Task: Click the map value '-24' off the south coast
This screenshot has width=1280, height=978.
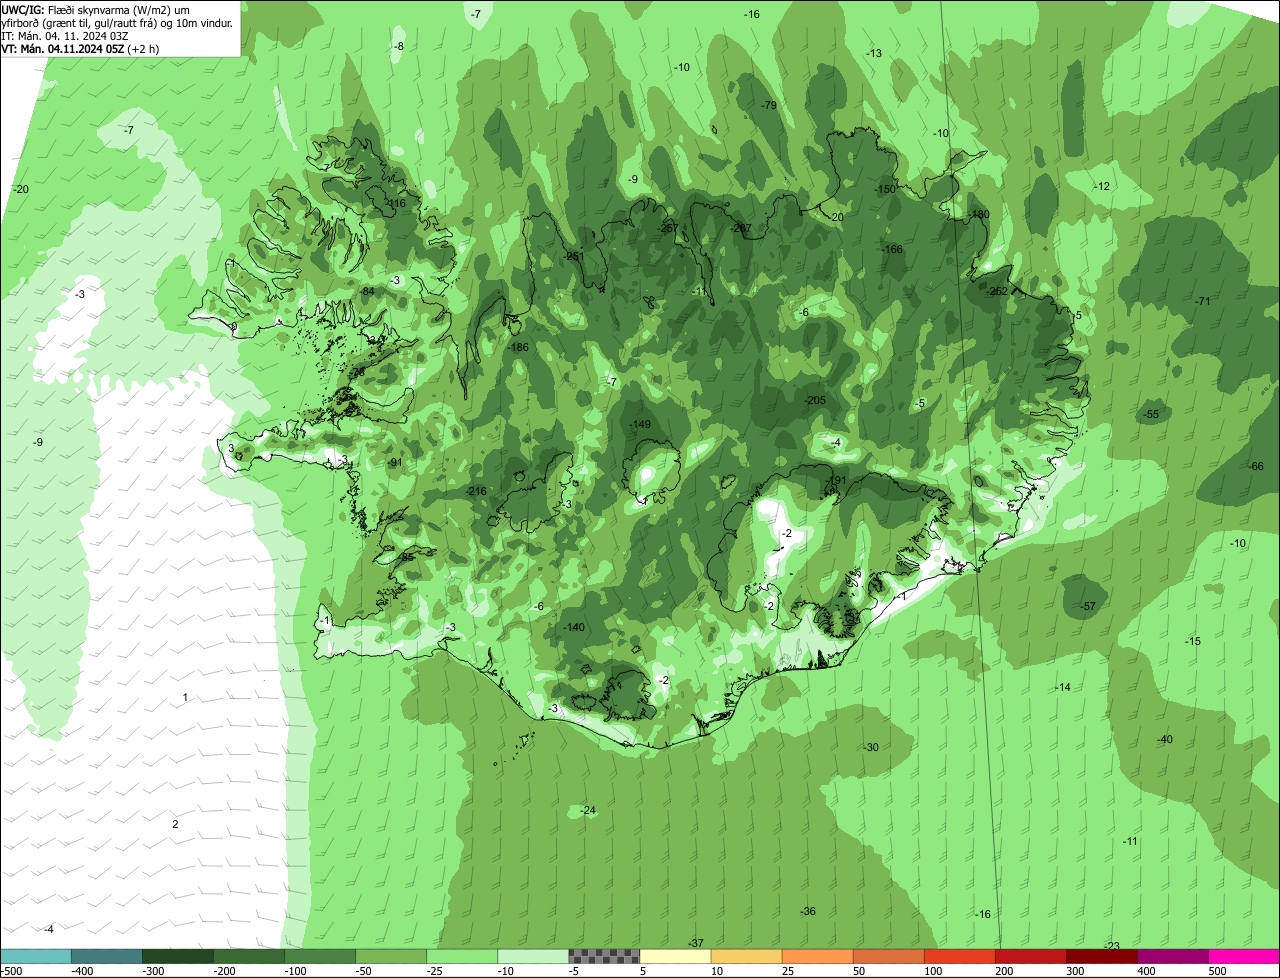Action: click(x=588, y=810)
